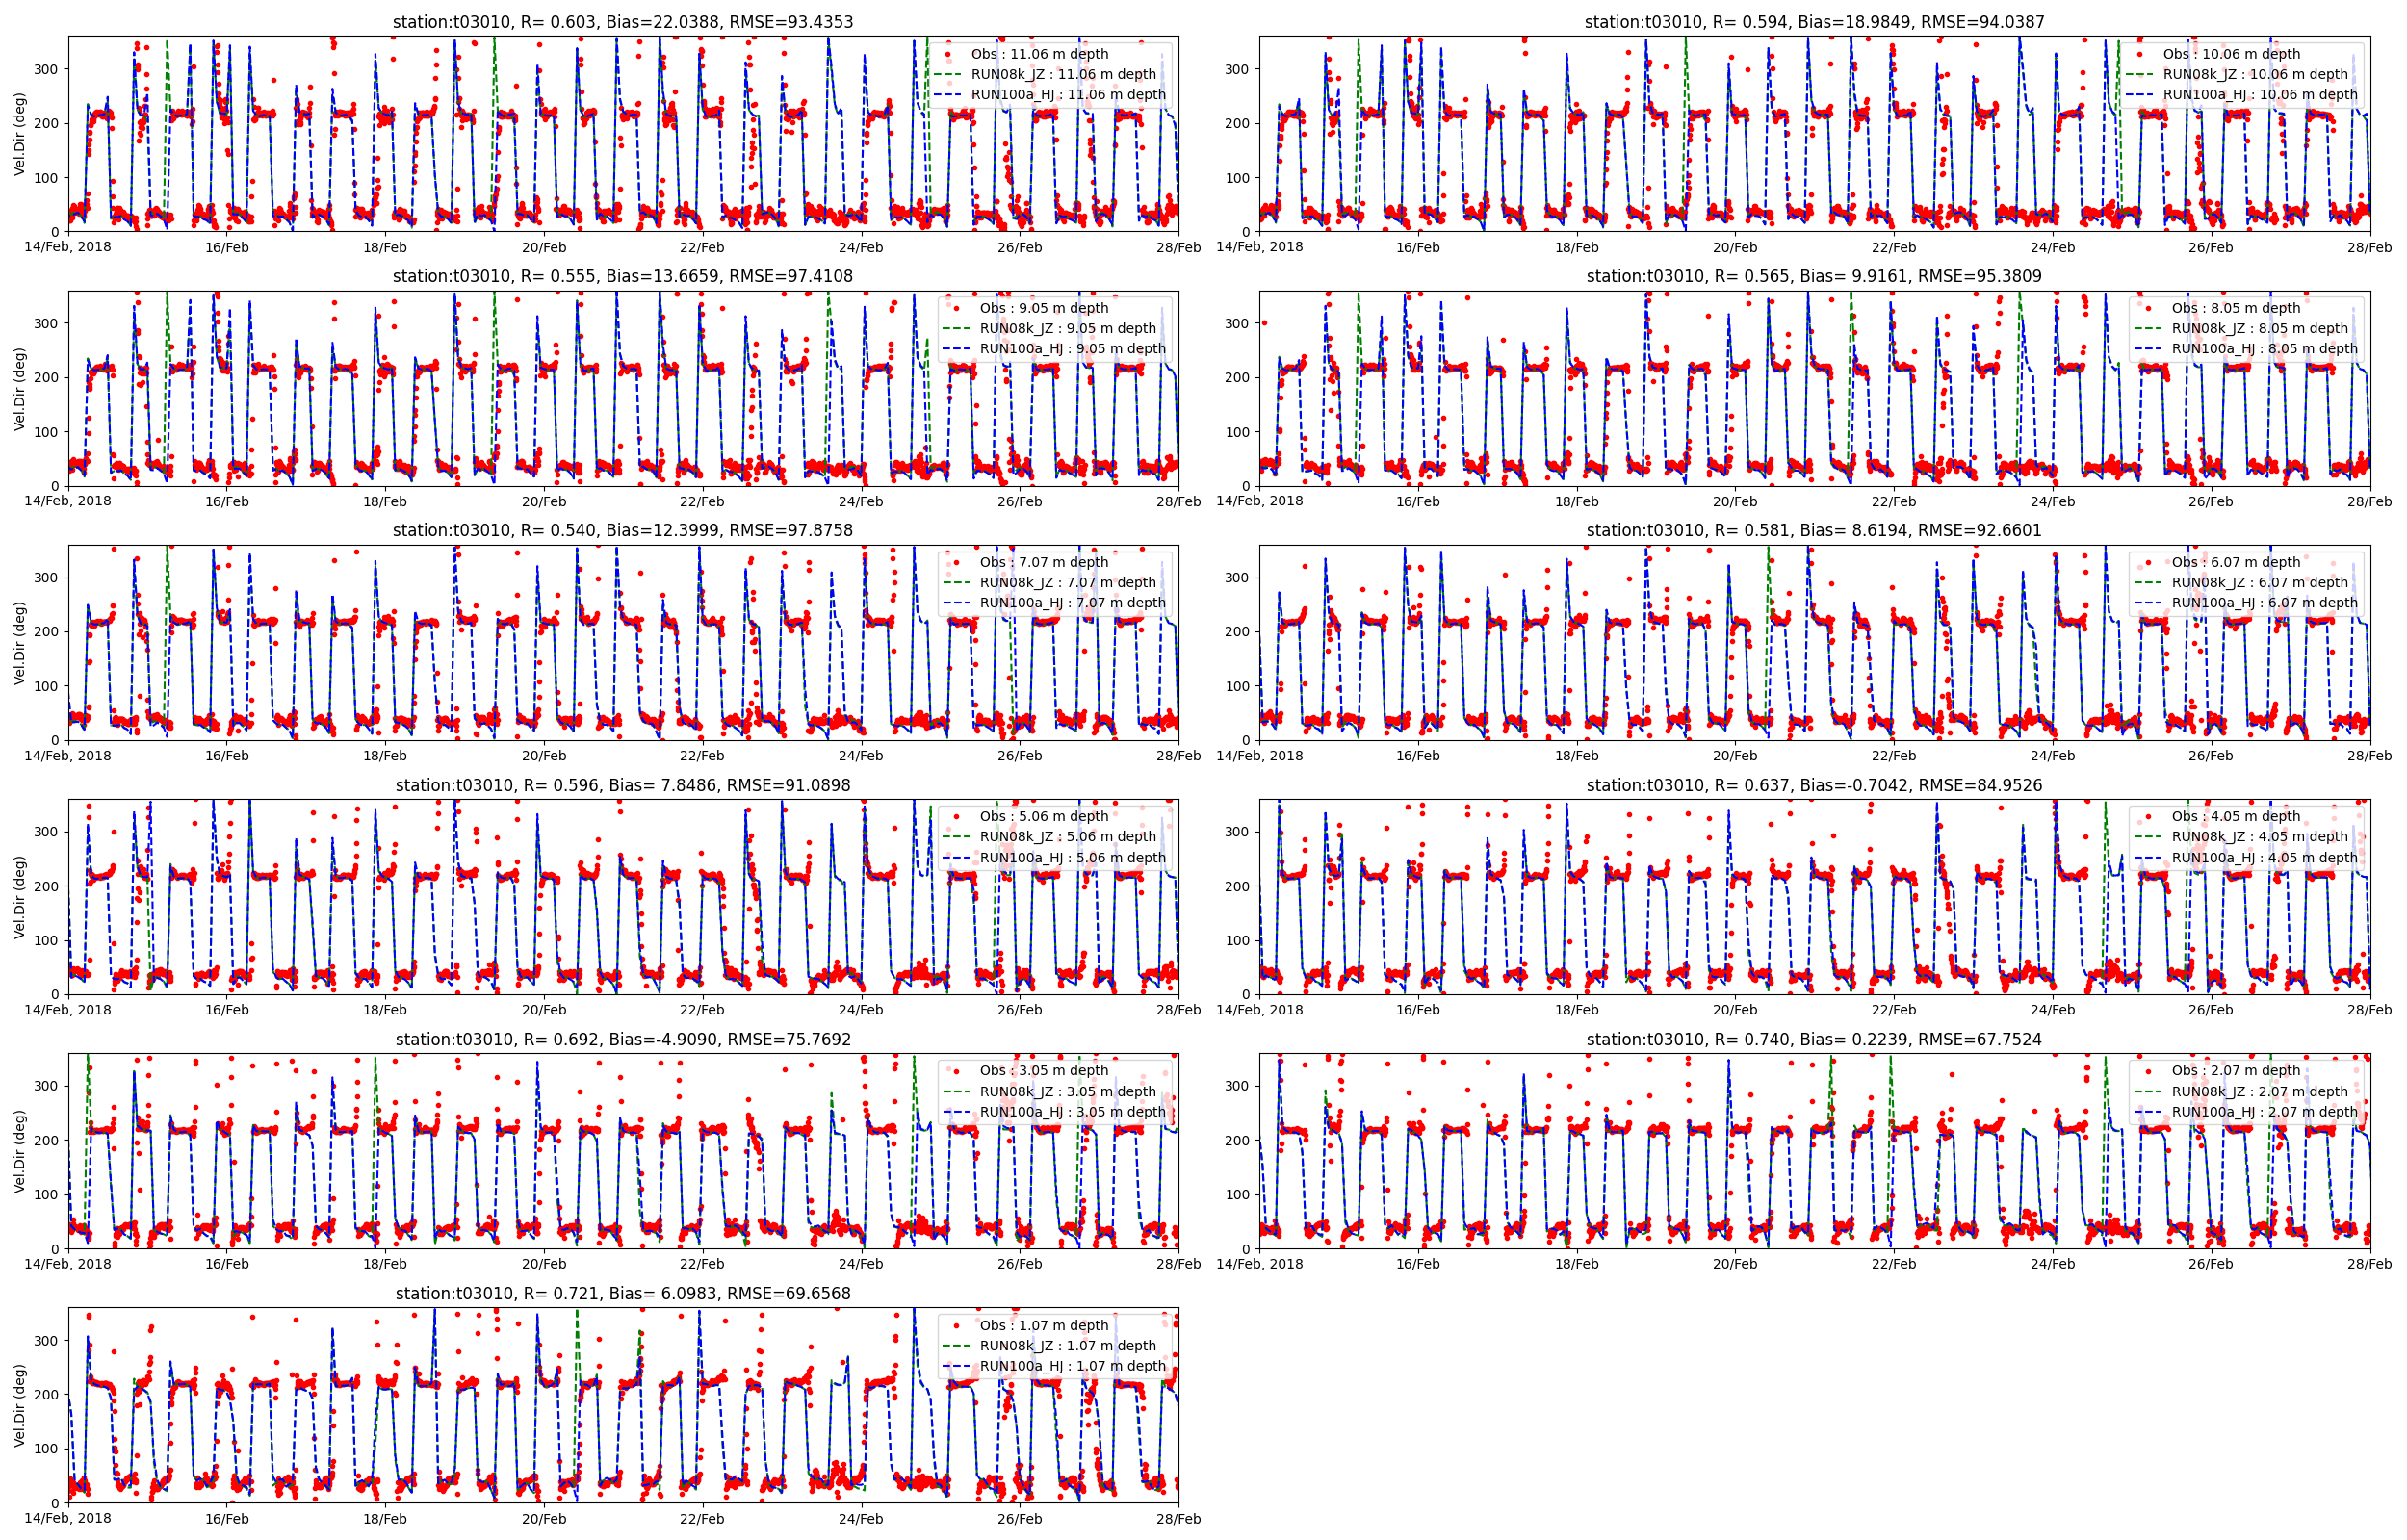Viewport: 2407px width, 1540px height.
Task: Select legend entry RUN100a_HJ : 5.06 m depth
Action: click(x=1072, y=858)
